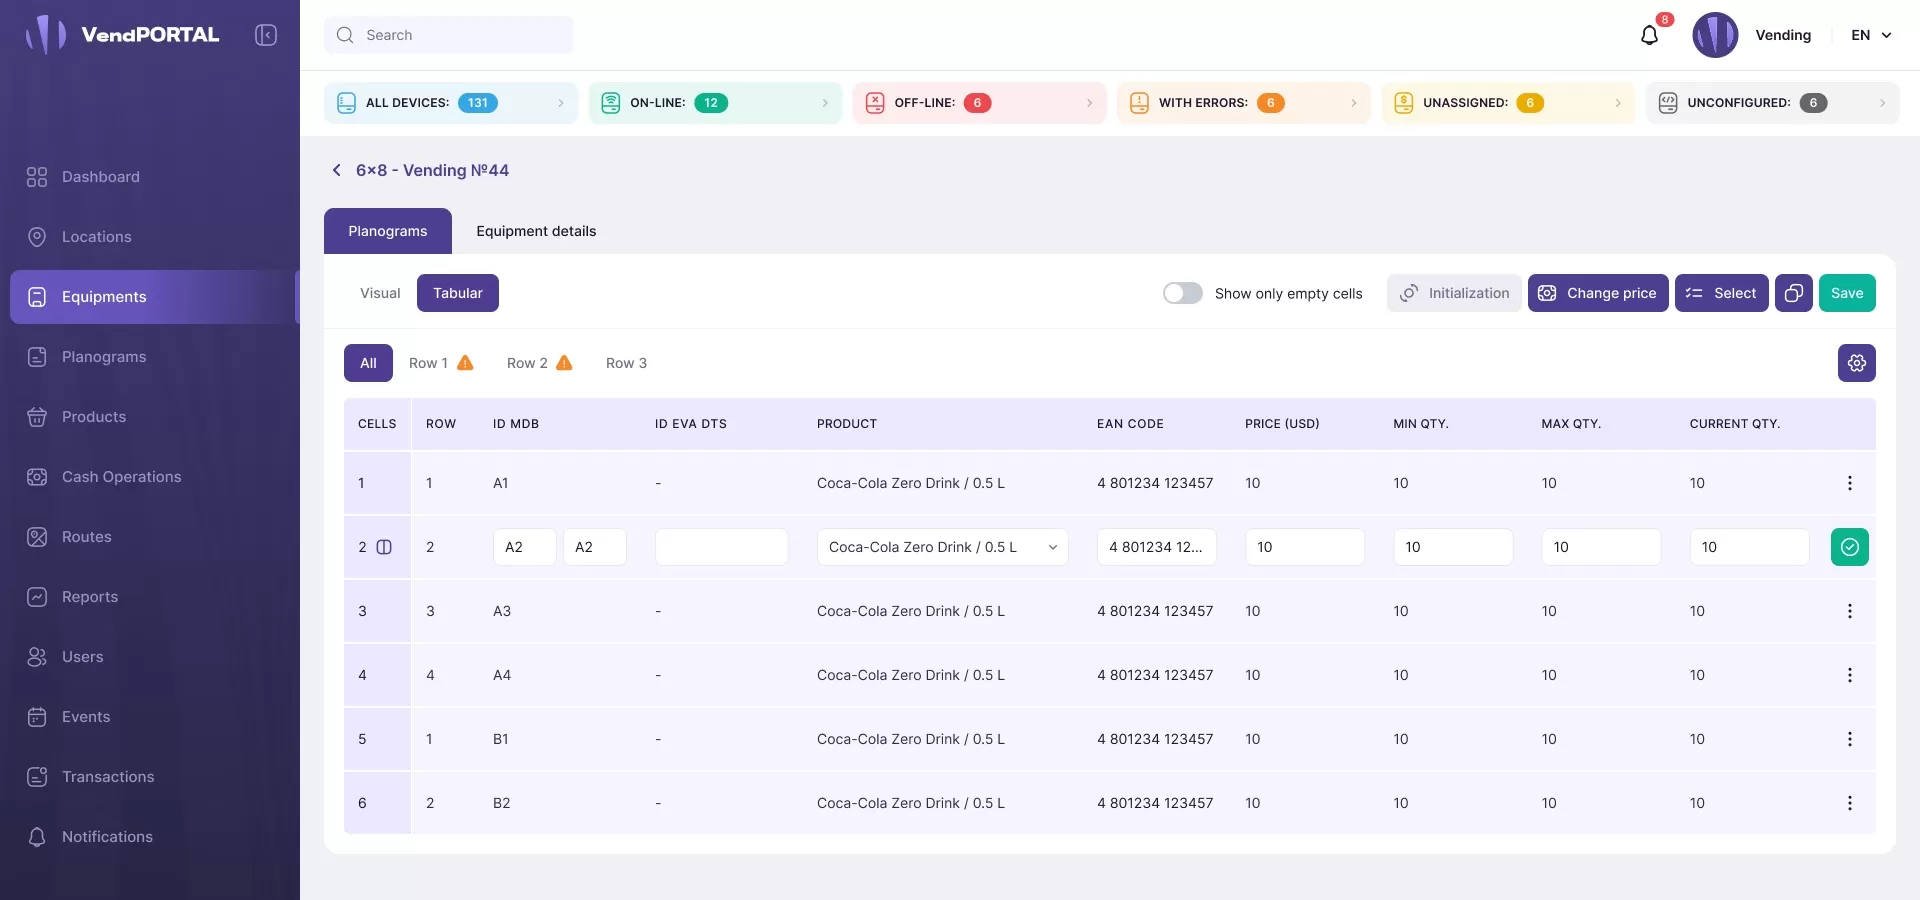
Task: Click the Change price button
Action: tap(1597, 293)
